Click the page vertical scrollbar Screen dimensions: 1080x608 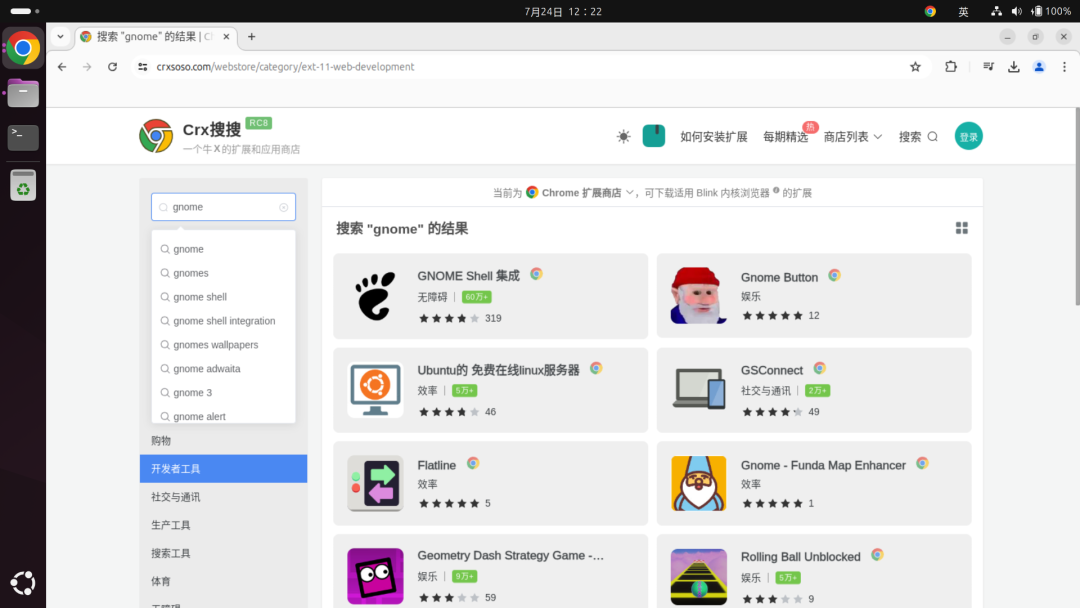point(1077,207)
